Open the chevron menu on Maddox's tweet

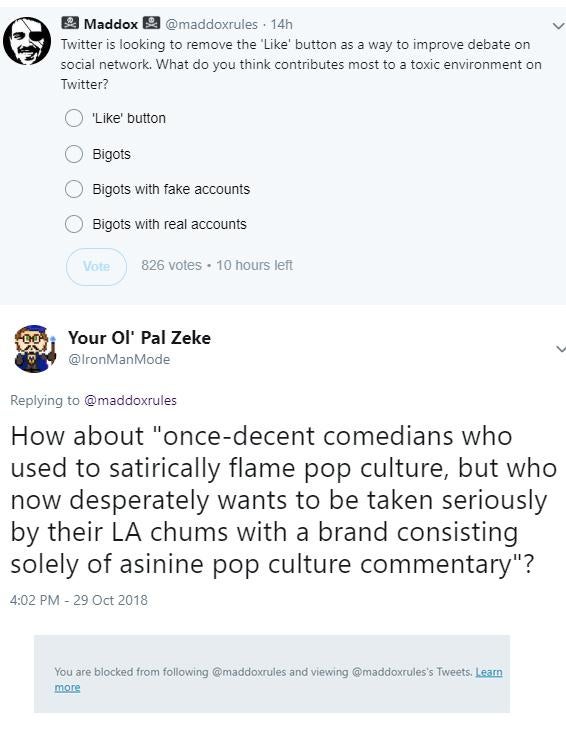pos(558,26)
